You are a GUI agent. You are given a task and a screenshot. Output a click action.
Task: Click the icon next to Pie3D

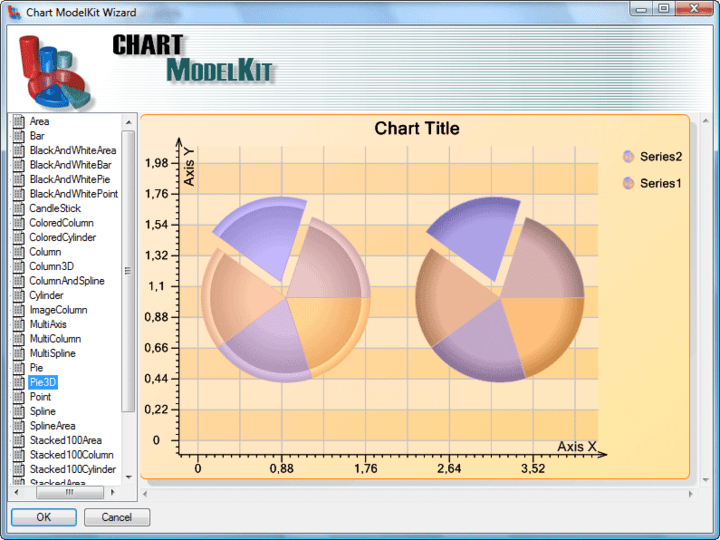tap(19, 382)
